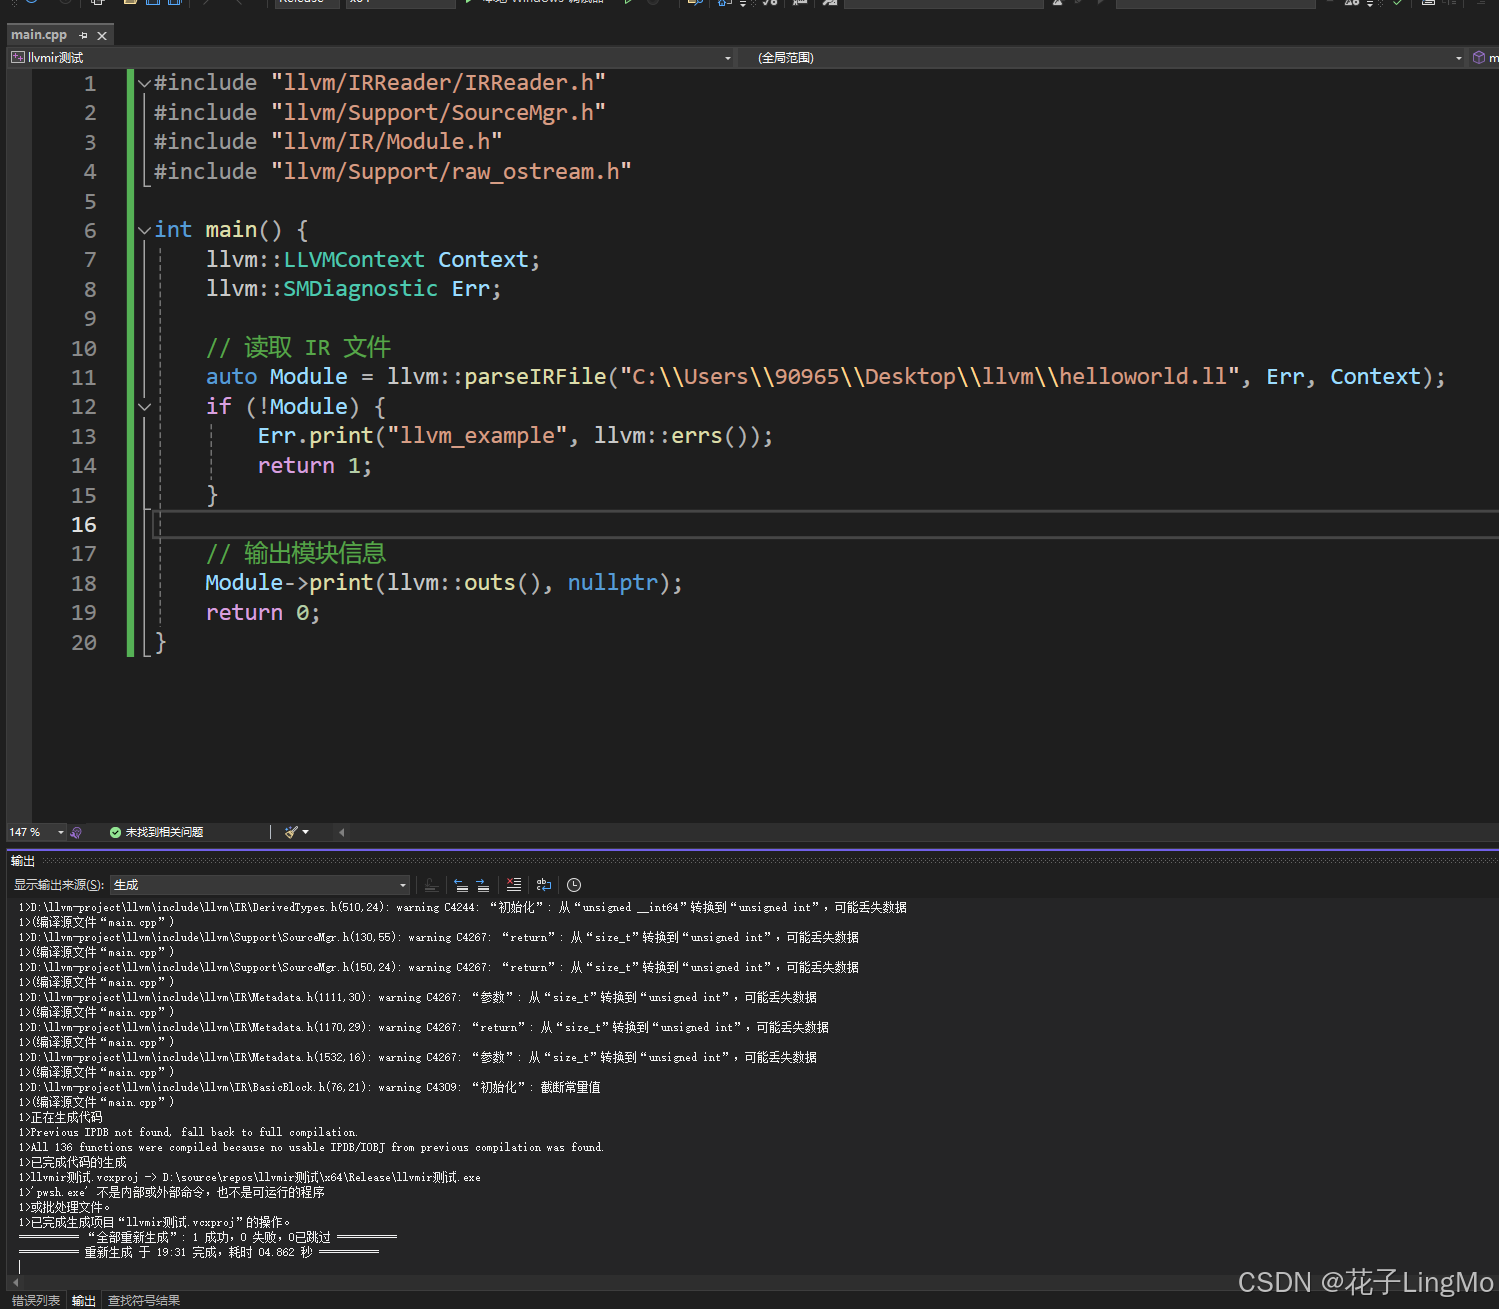Close the main.cpp editor tab
This screenshot has width=1499, height=1309.
102,35
